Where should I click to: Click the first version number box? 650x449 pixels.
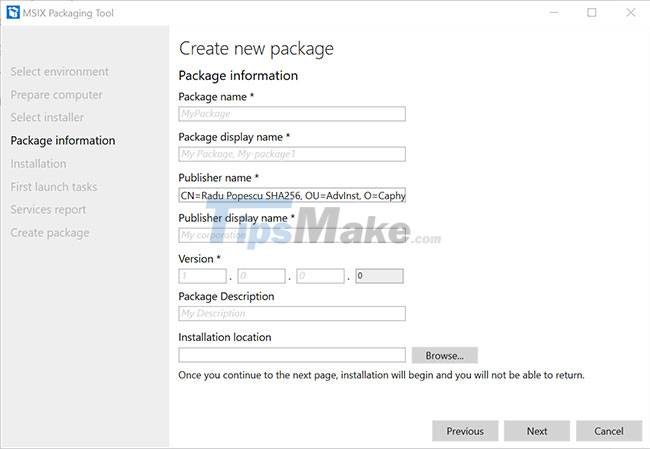click(202, 276)
